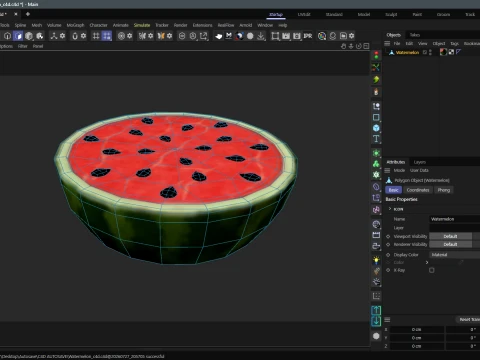The height and width of the screenshot is (360, 480).
Task: Add a Cube primitive from side palette
Action: click(x=376, y=128)
